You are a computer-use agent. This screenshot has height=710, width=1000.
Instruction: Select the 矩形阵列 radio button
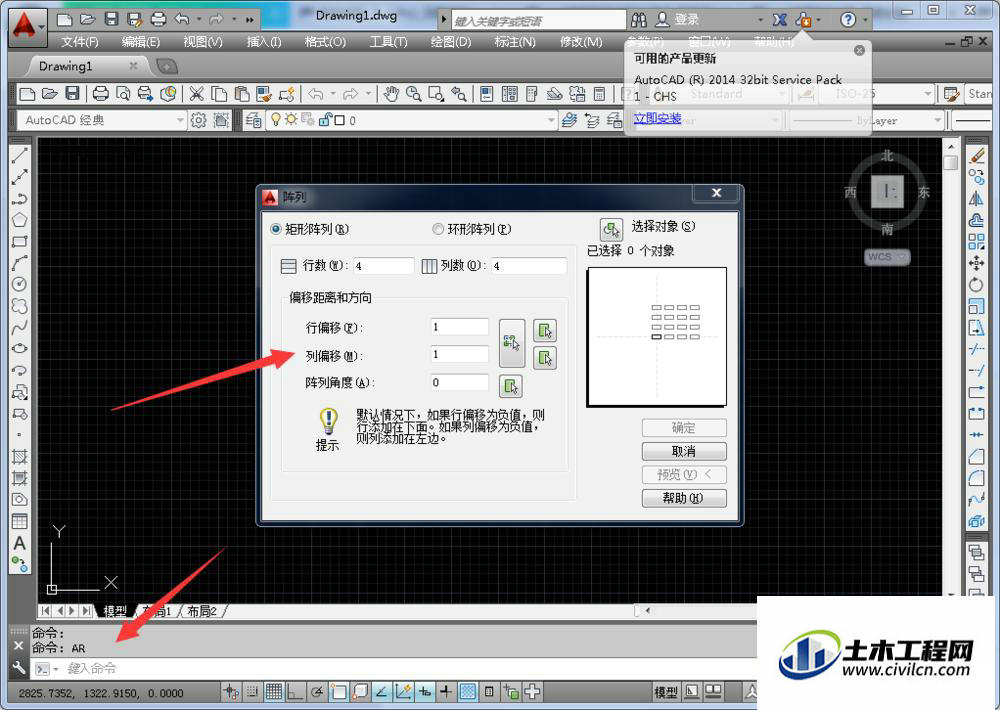(276, 229)
